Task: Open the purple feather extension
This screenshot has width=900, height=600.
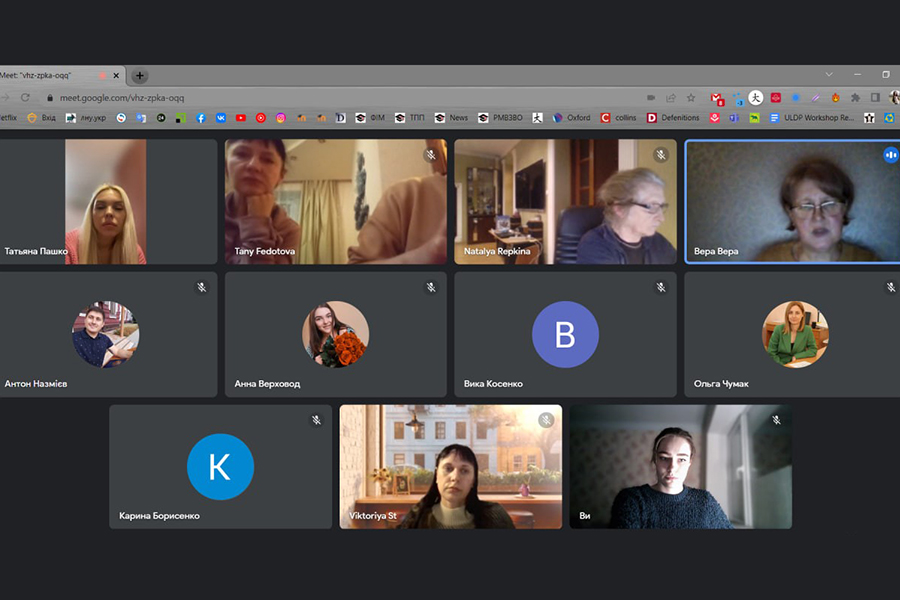Action: [816, 98]
